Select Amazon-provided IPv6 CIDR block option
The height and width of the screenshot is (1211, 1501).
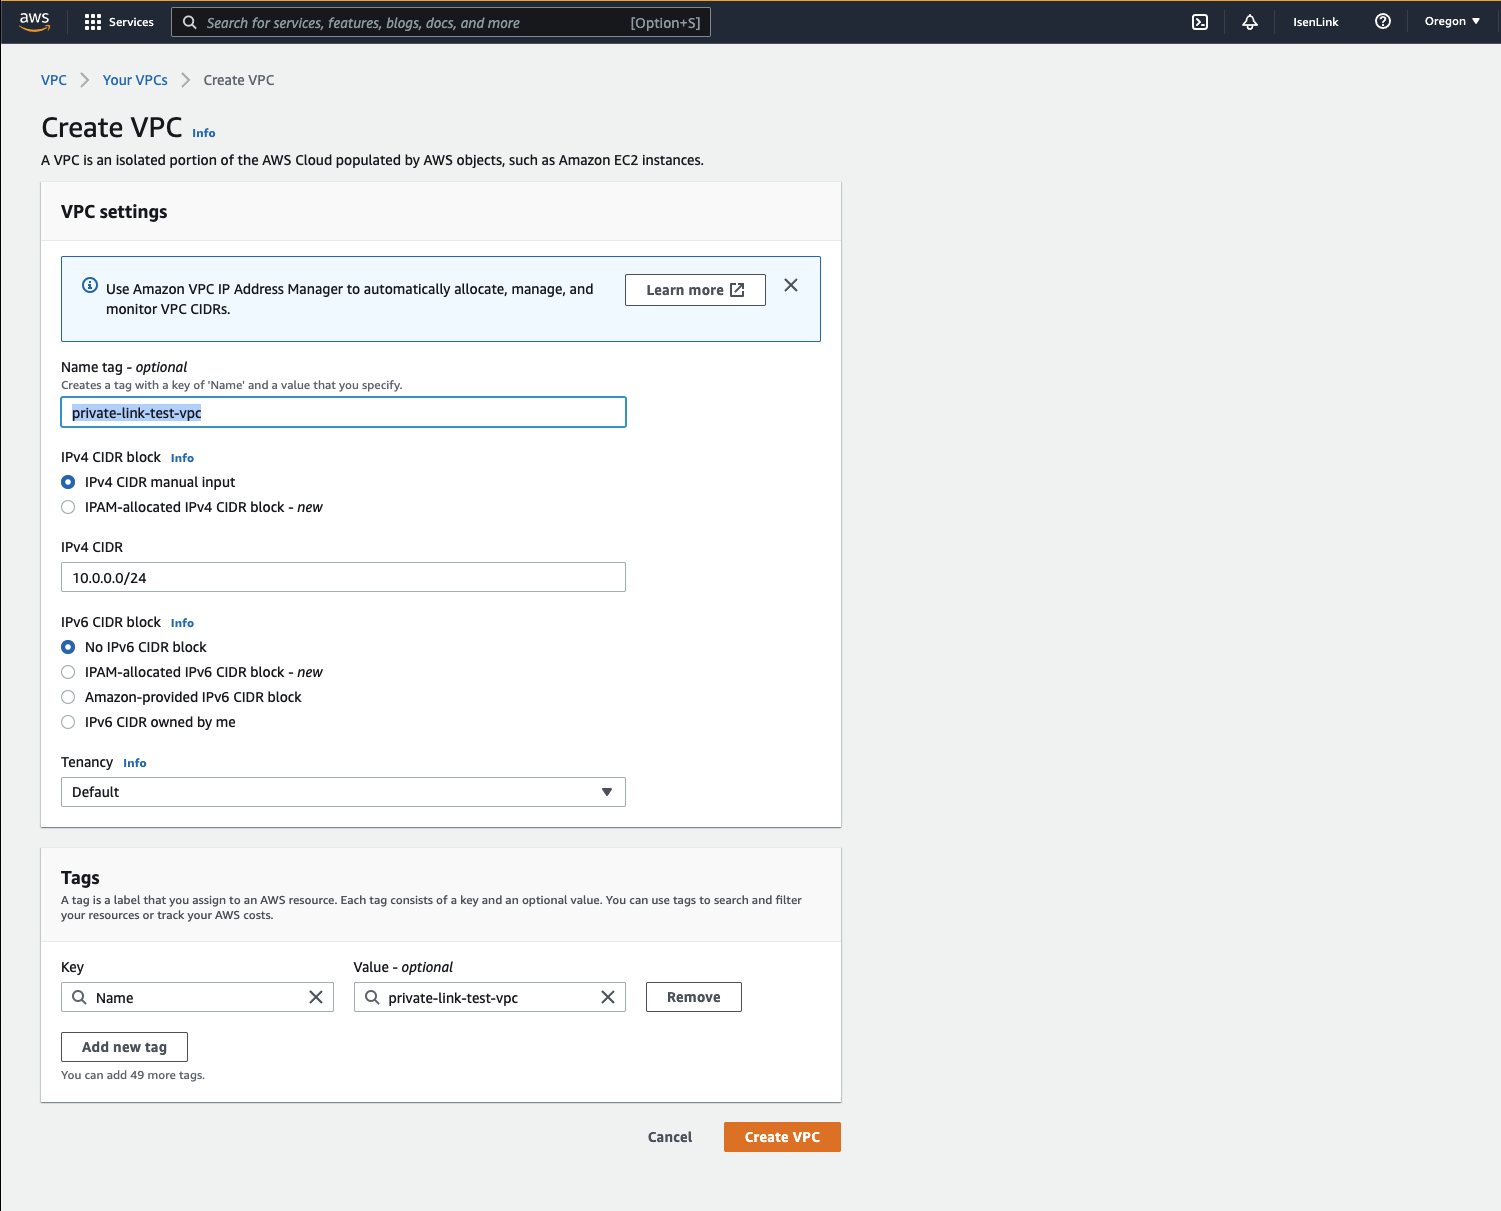[x=68, y=697]
